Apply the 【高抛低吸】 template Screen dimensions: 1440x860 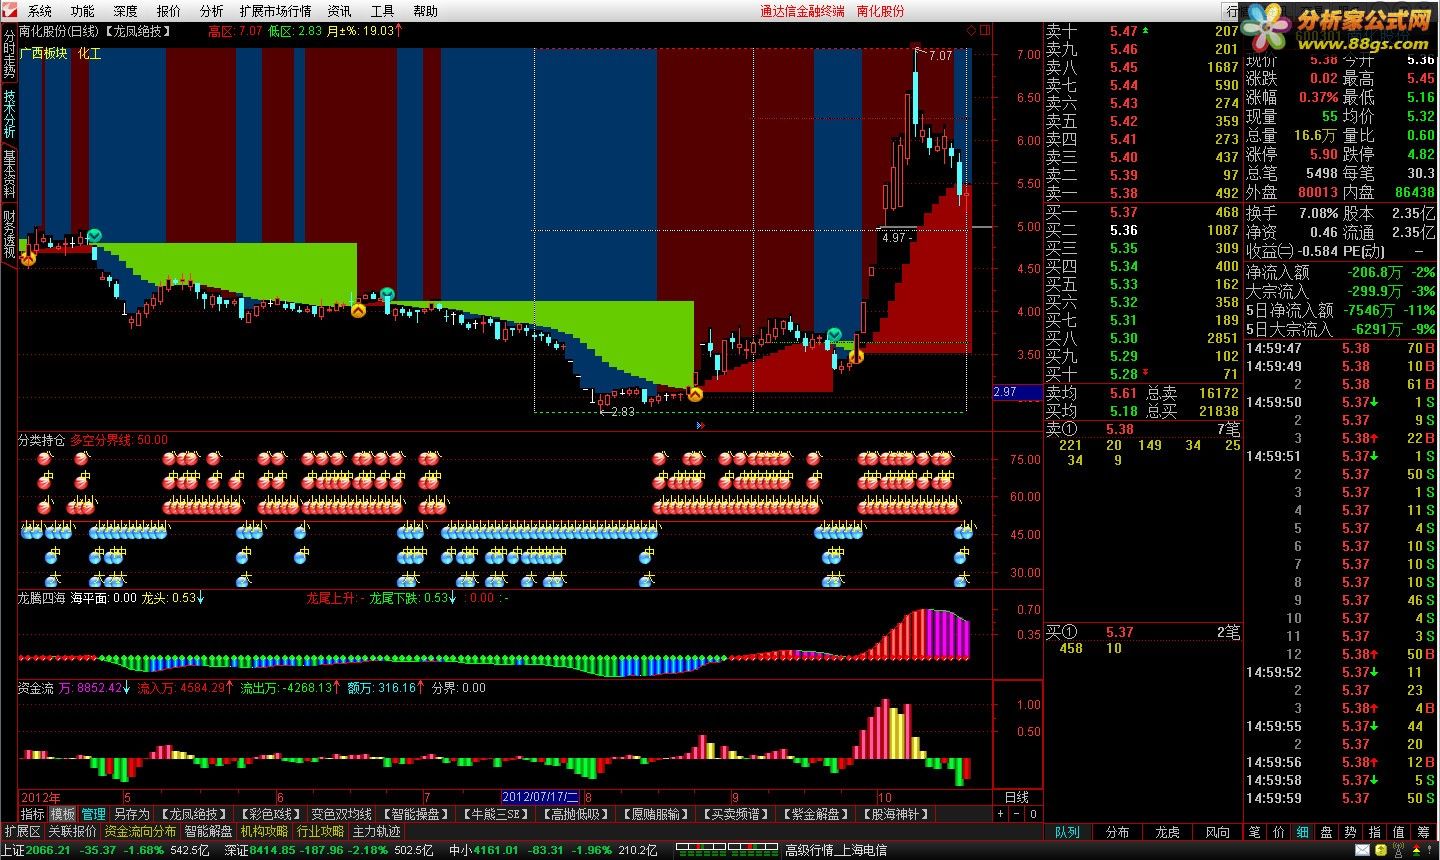click(577, 815)
